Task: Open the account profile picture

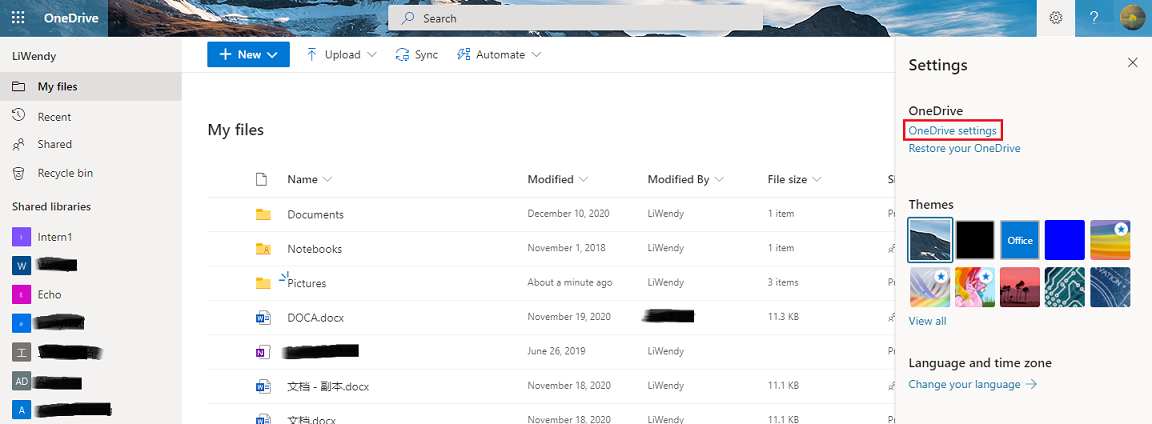Action: coord(1131,18)
